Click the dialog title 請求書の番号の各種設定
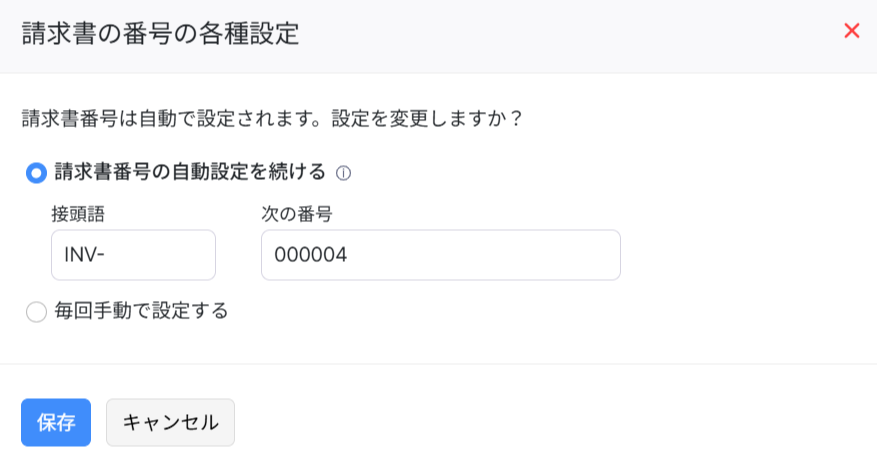Viewport: 877px width, 459px height. pyautogui.click(x=160, y=33)
